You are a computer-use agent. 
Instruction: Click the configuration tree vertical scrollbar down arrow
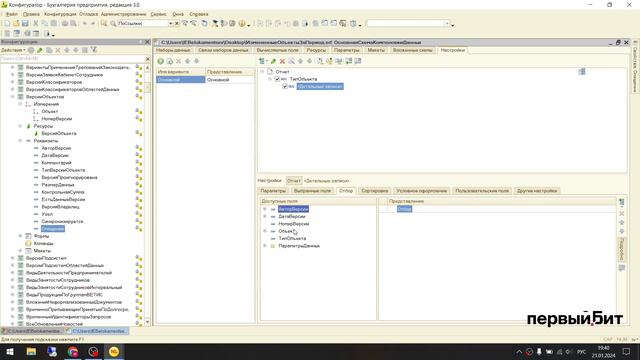click(148, 322)
